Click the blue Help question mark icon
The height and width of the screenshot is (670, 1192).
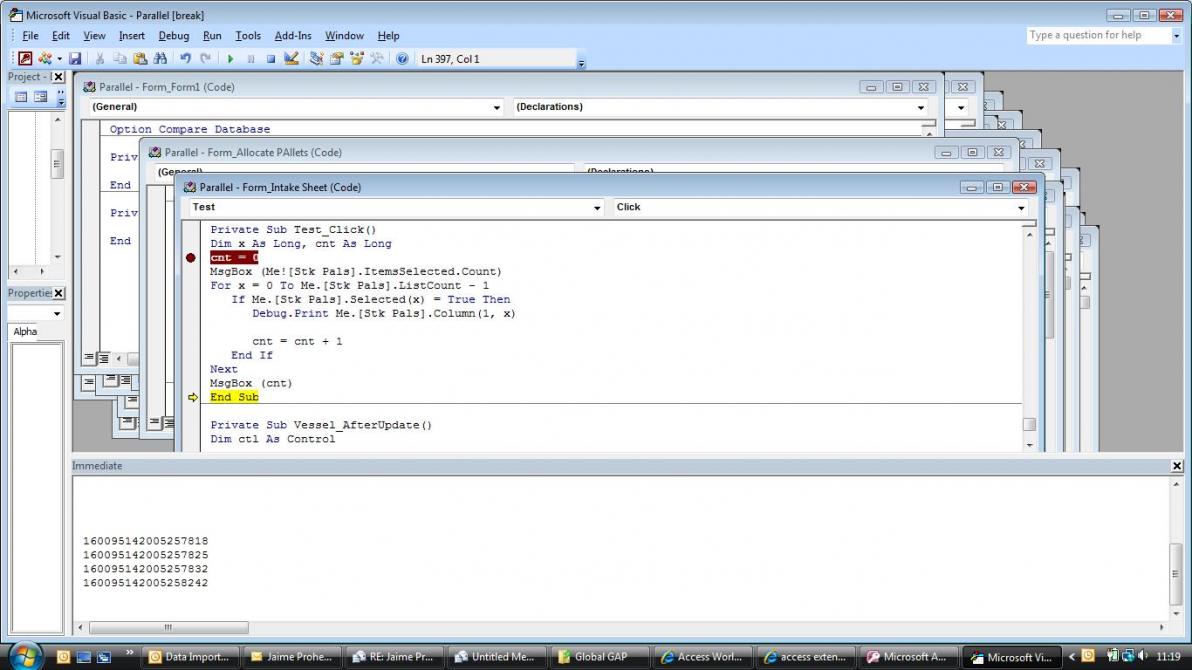[x=402, y=59]
